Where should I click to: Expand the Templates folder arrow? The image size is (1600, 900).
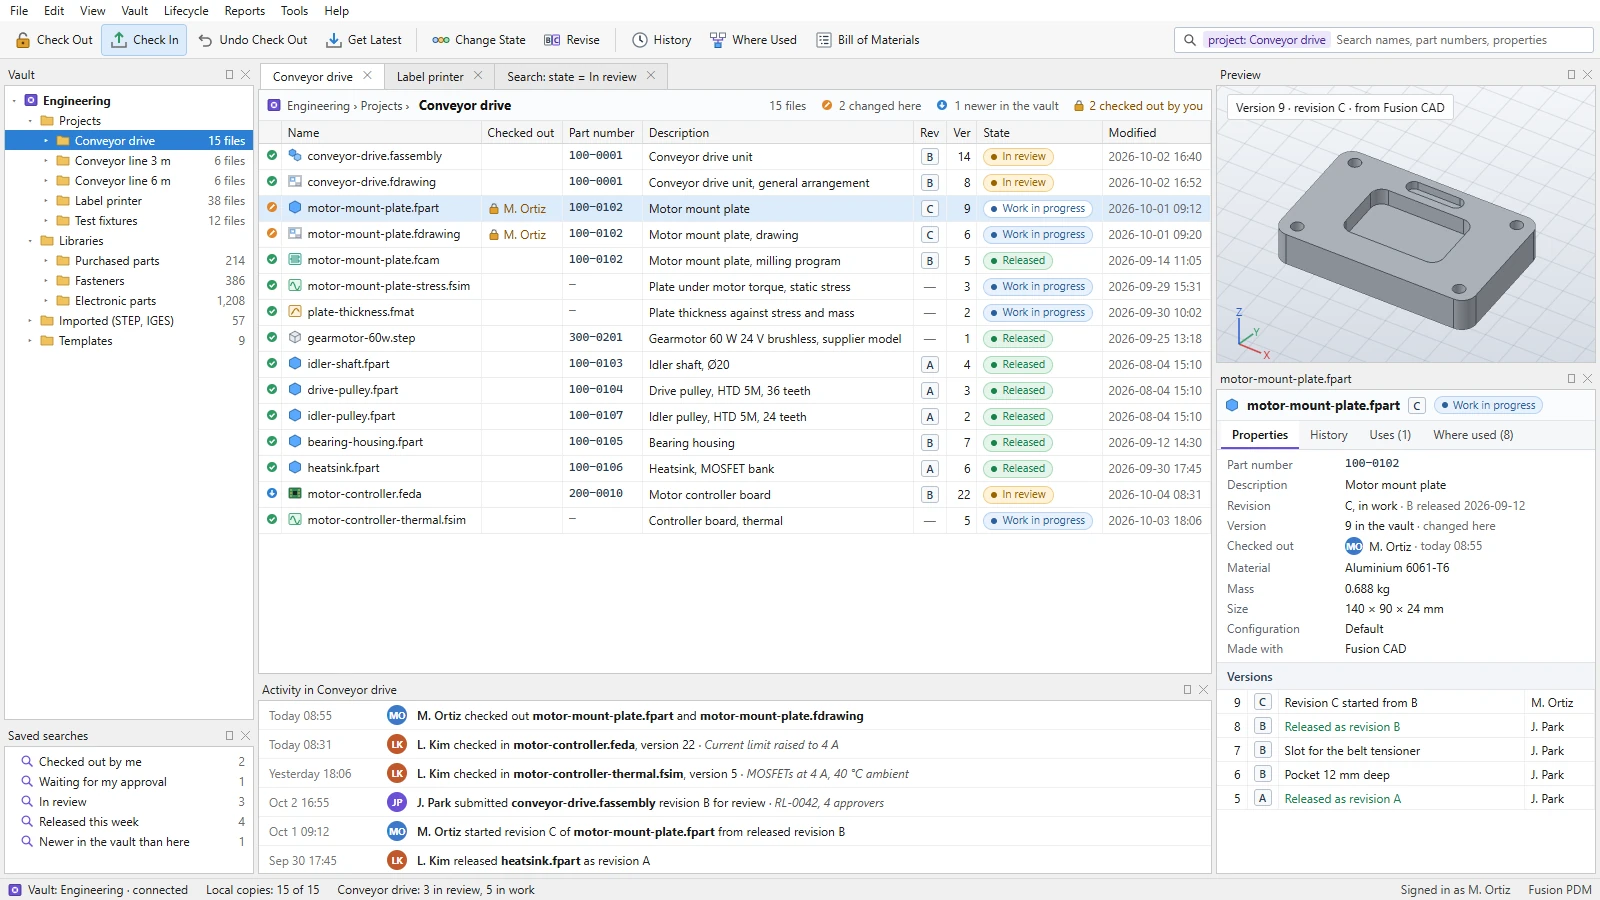(x=30, y=341)
